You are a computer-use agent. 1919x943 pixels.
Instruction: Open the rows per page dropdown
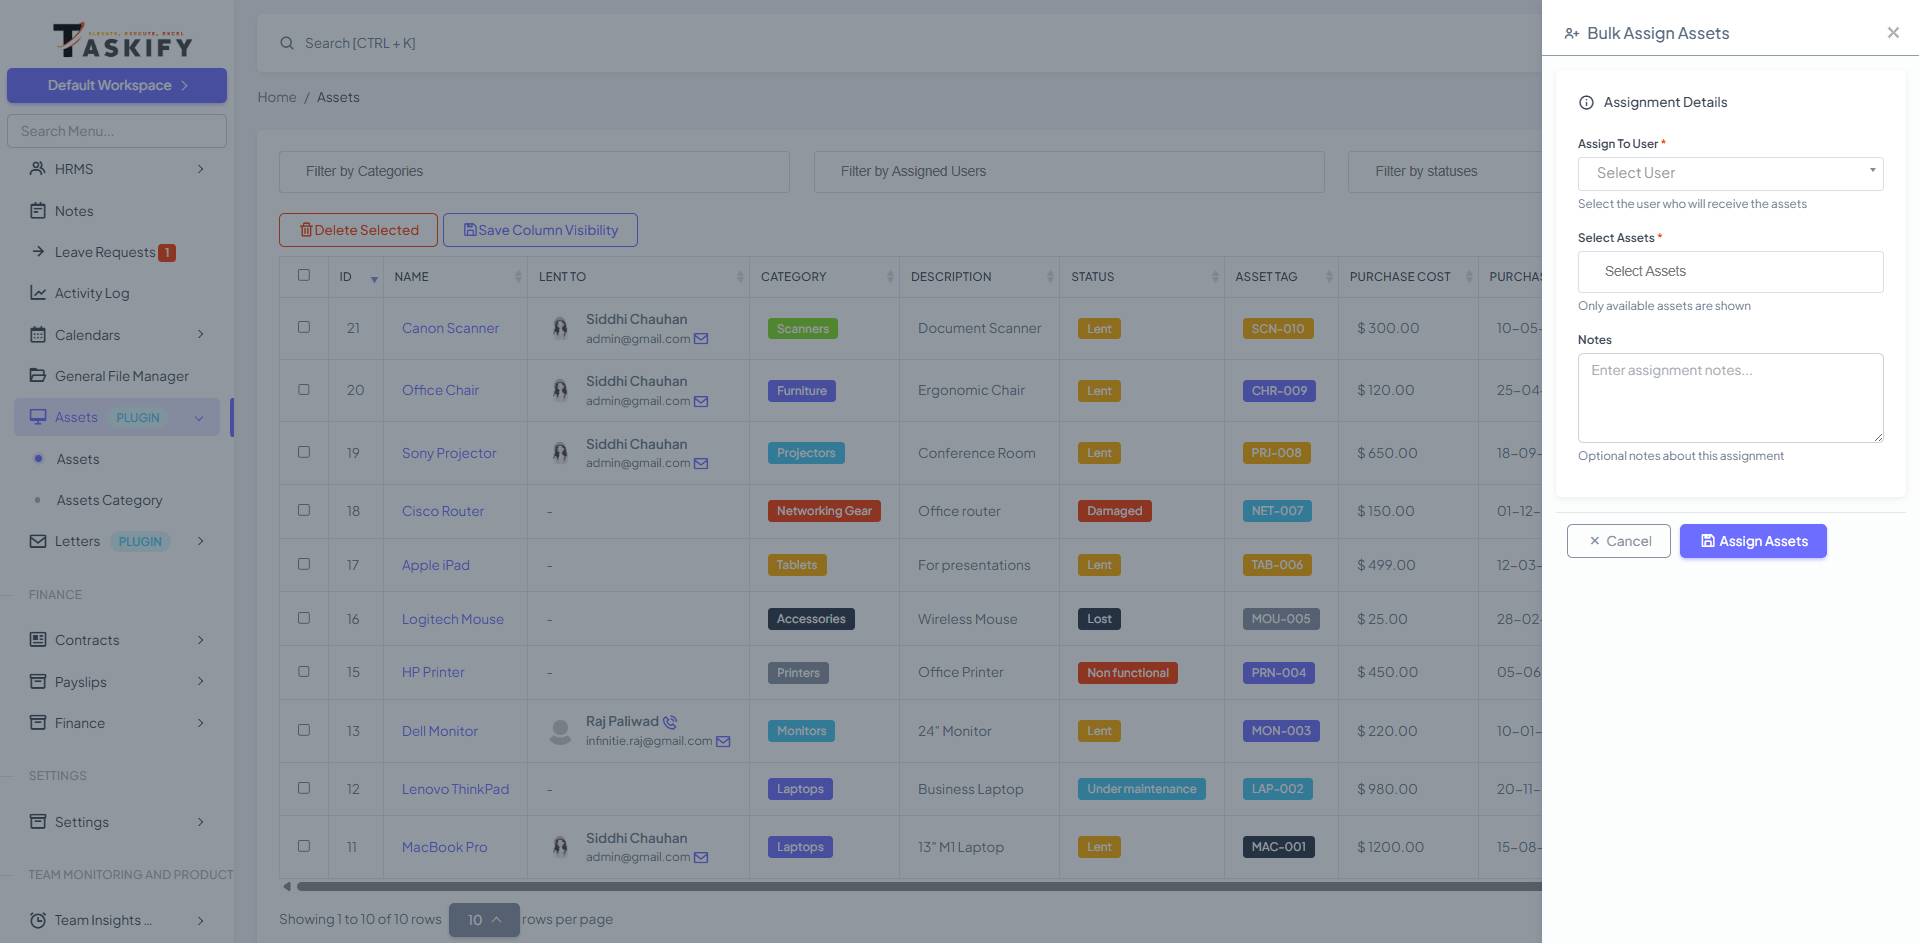click(x=484, y=920)
